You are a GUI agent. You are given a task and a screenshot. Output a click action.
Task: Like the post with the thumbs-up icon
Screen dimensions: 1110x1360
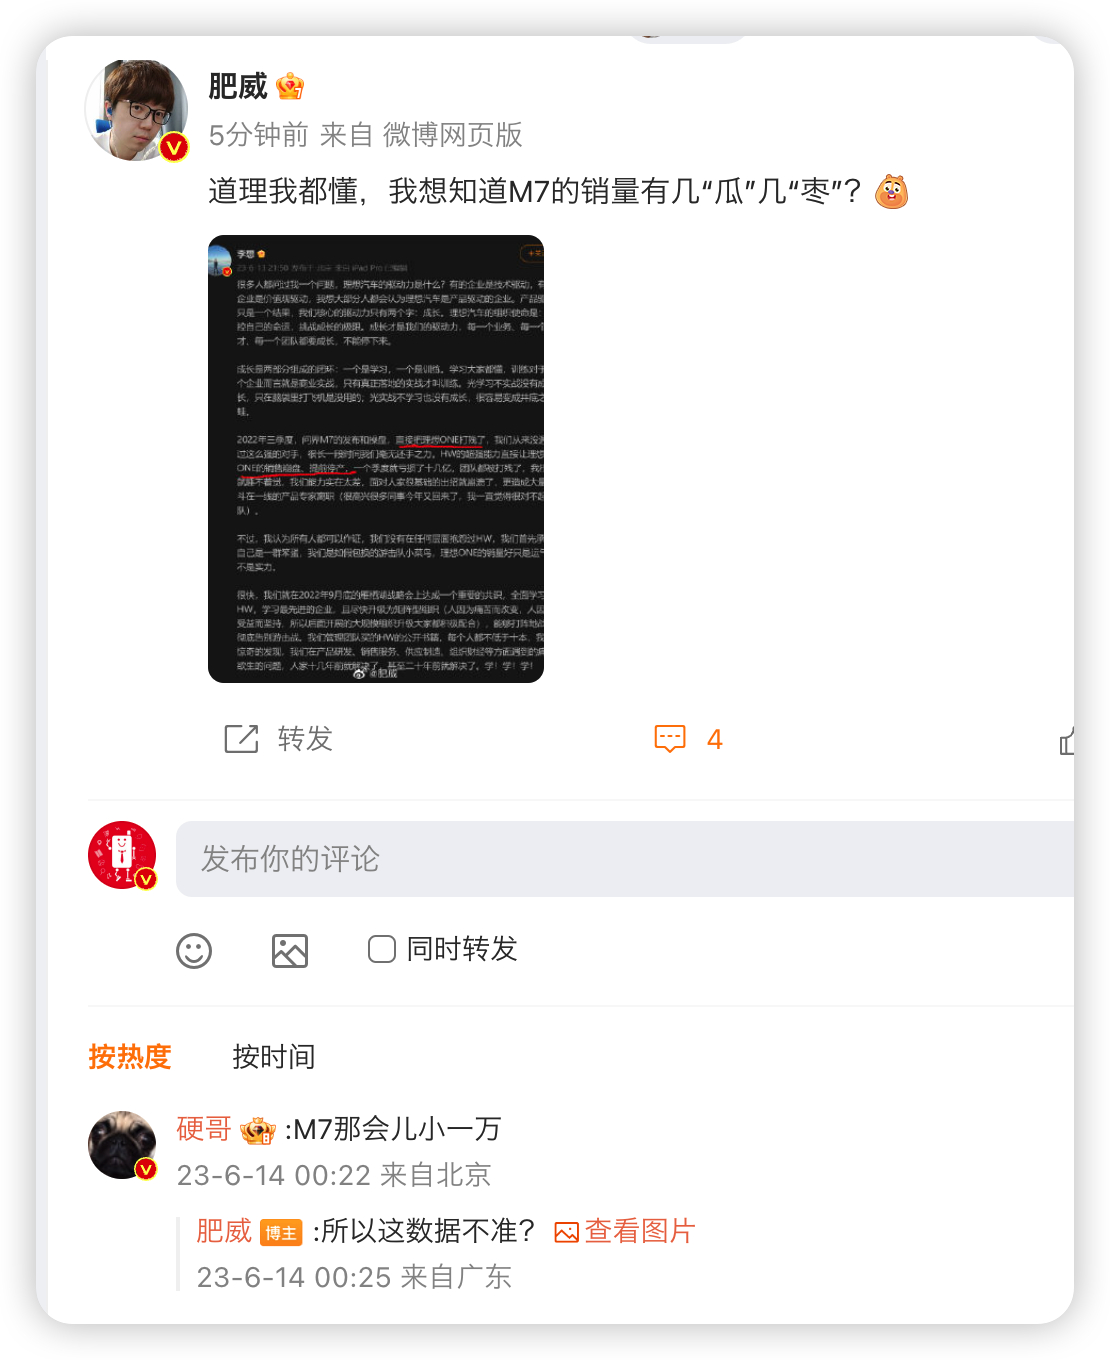click(1066, 740)
